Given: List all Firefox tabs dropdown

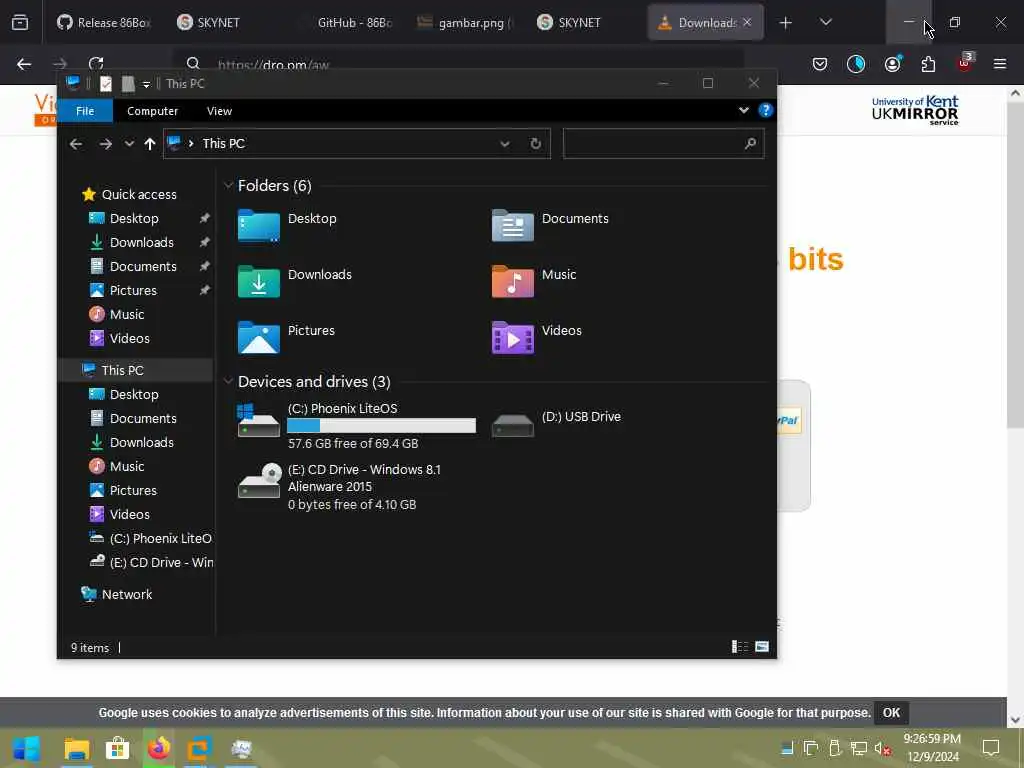Looking at the screenshot, I should coord(825,22).
